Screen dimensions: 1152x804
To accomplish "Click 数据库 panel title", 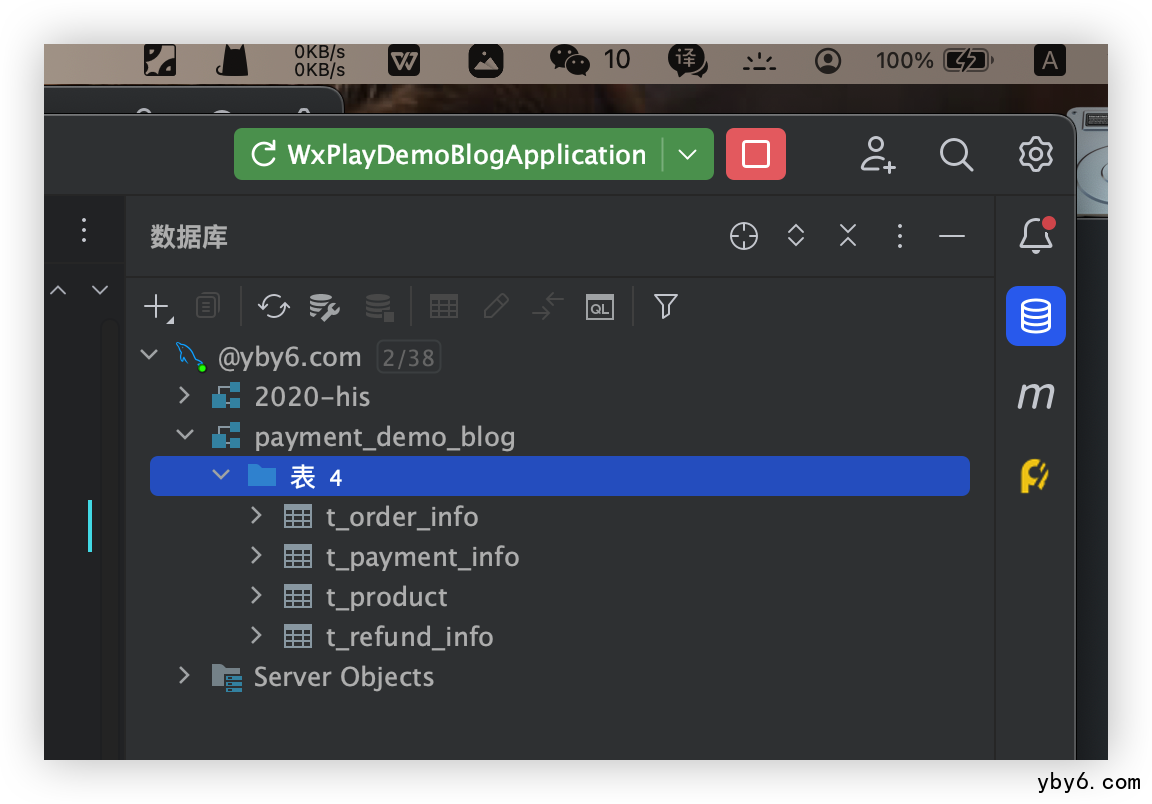I will click(x=189, y=237).
